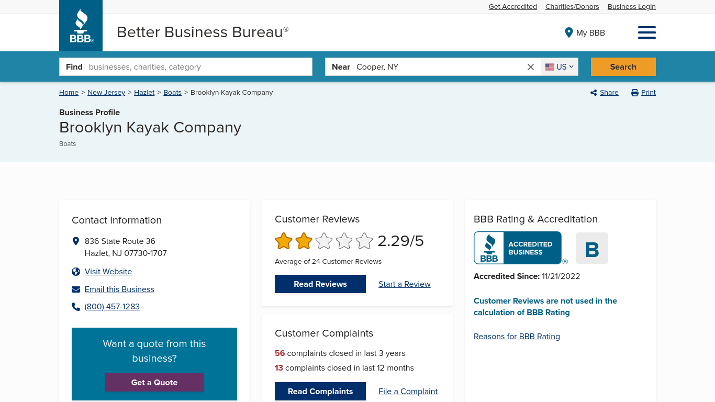Click the 2.29/5 rating score
Viewport: 715px width, 402px height.
[x=400, y=241]
